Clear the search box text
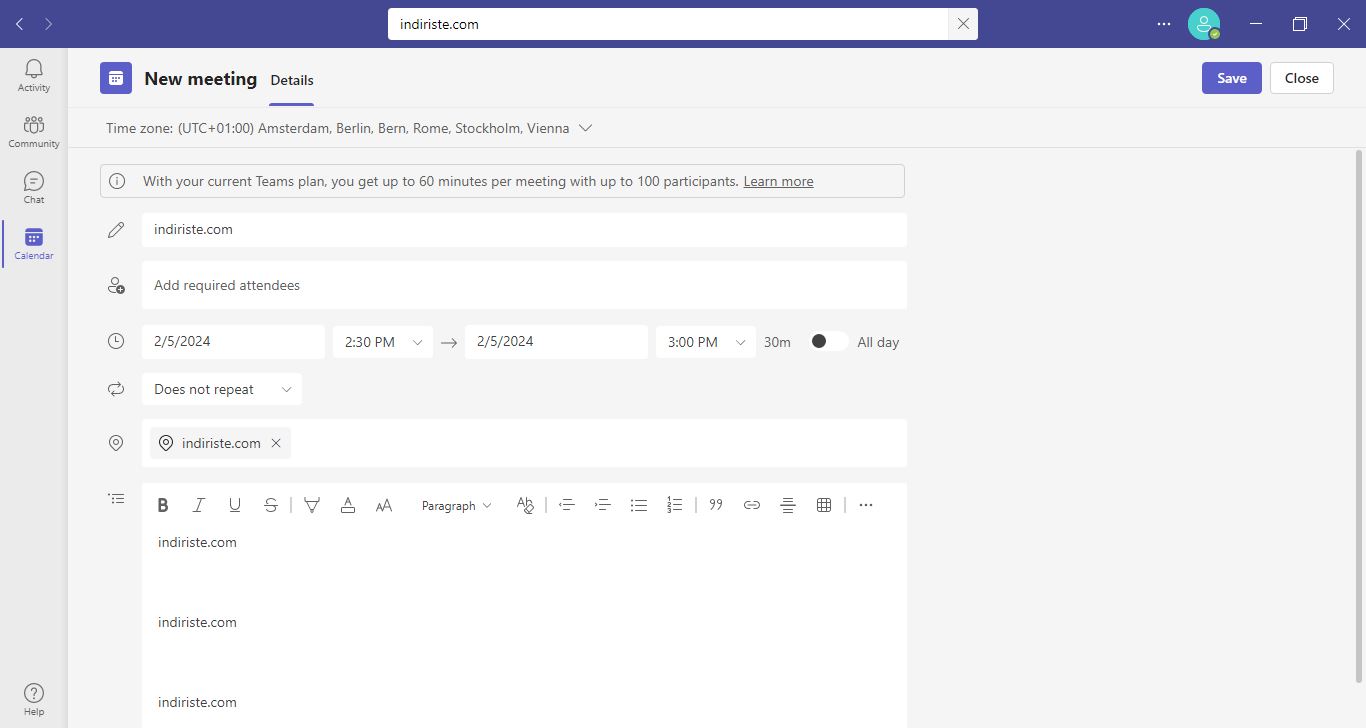 pyautogui.click(x=963, y=24)
